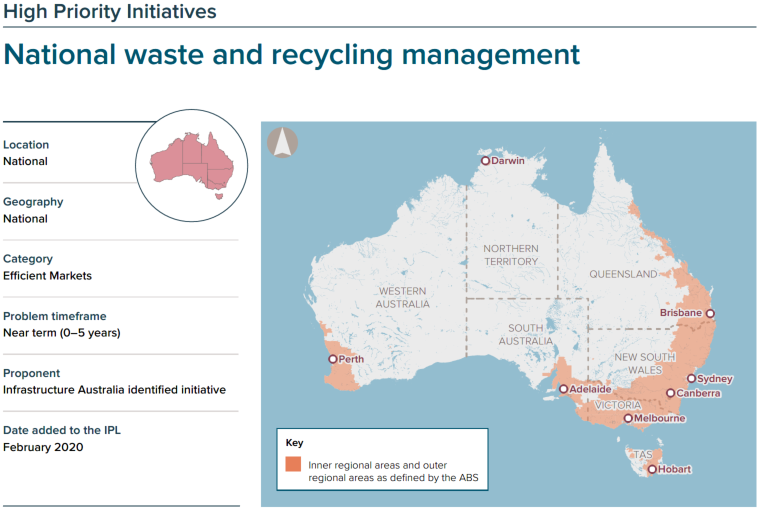
Task: Click 'Infrastructure Australia identified initiative' text
Action: (x=115, y=390)
